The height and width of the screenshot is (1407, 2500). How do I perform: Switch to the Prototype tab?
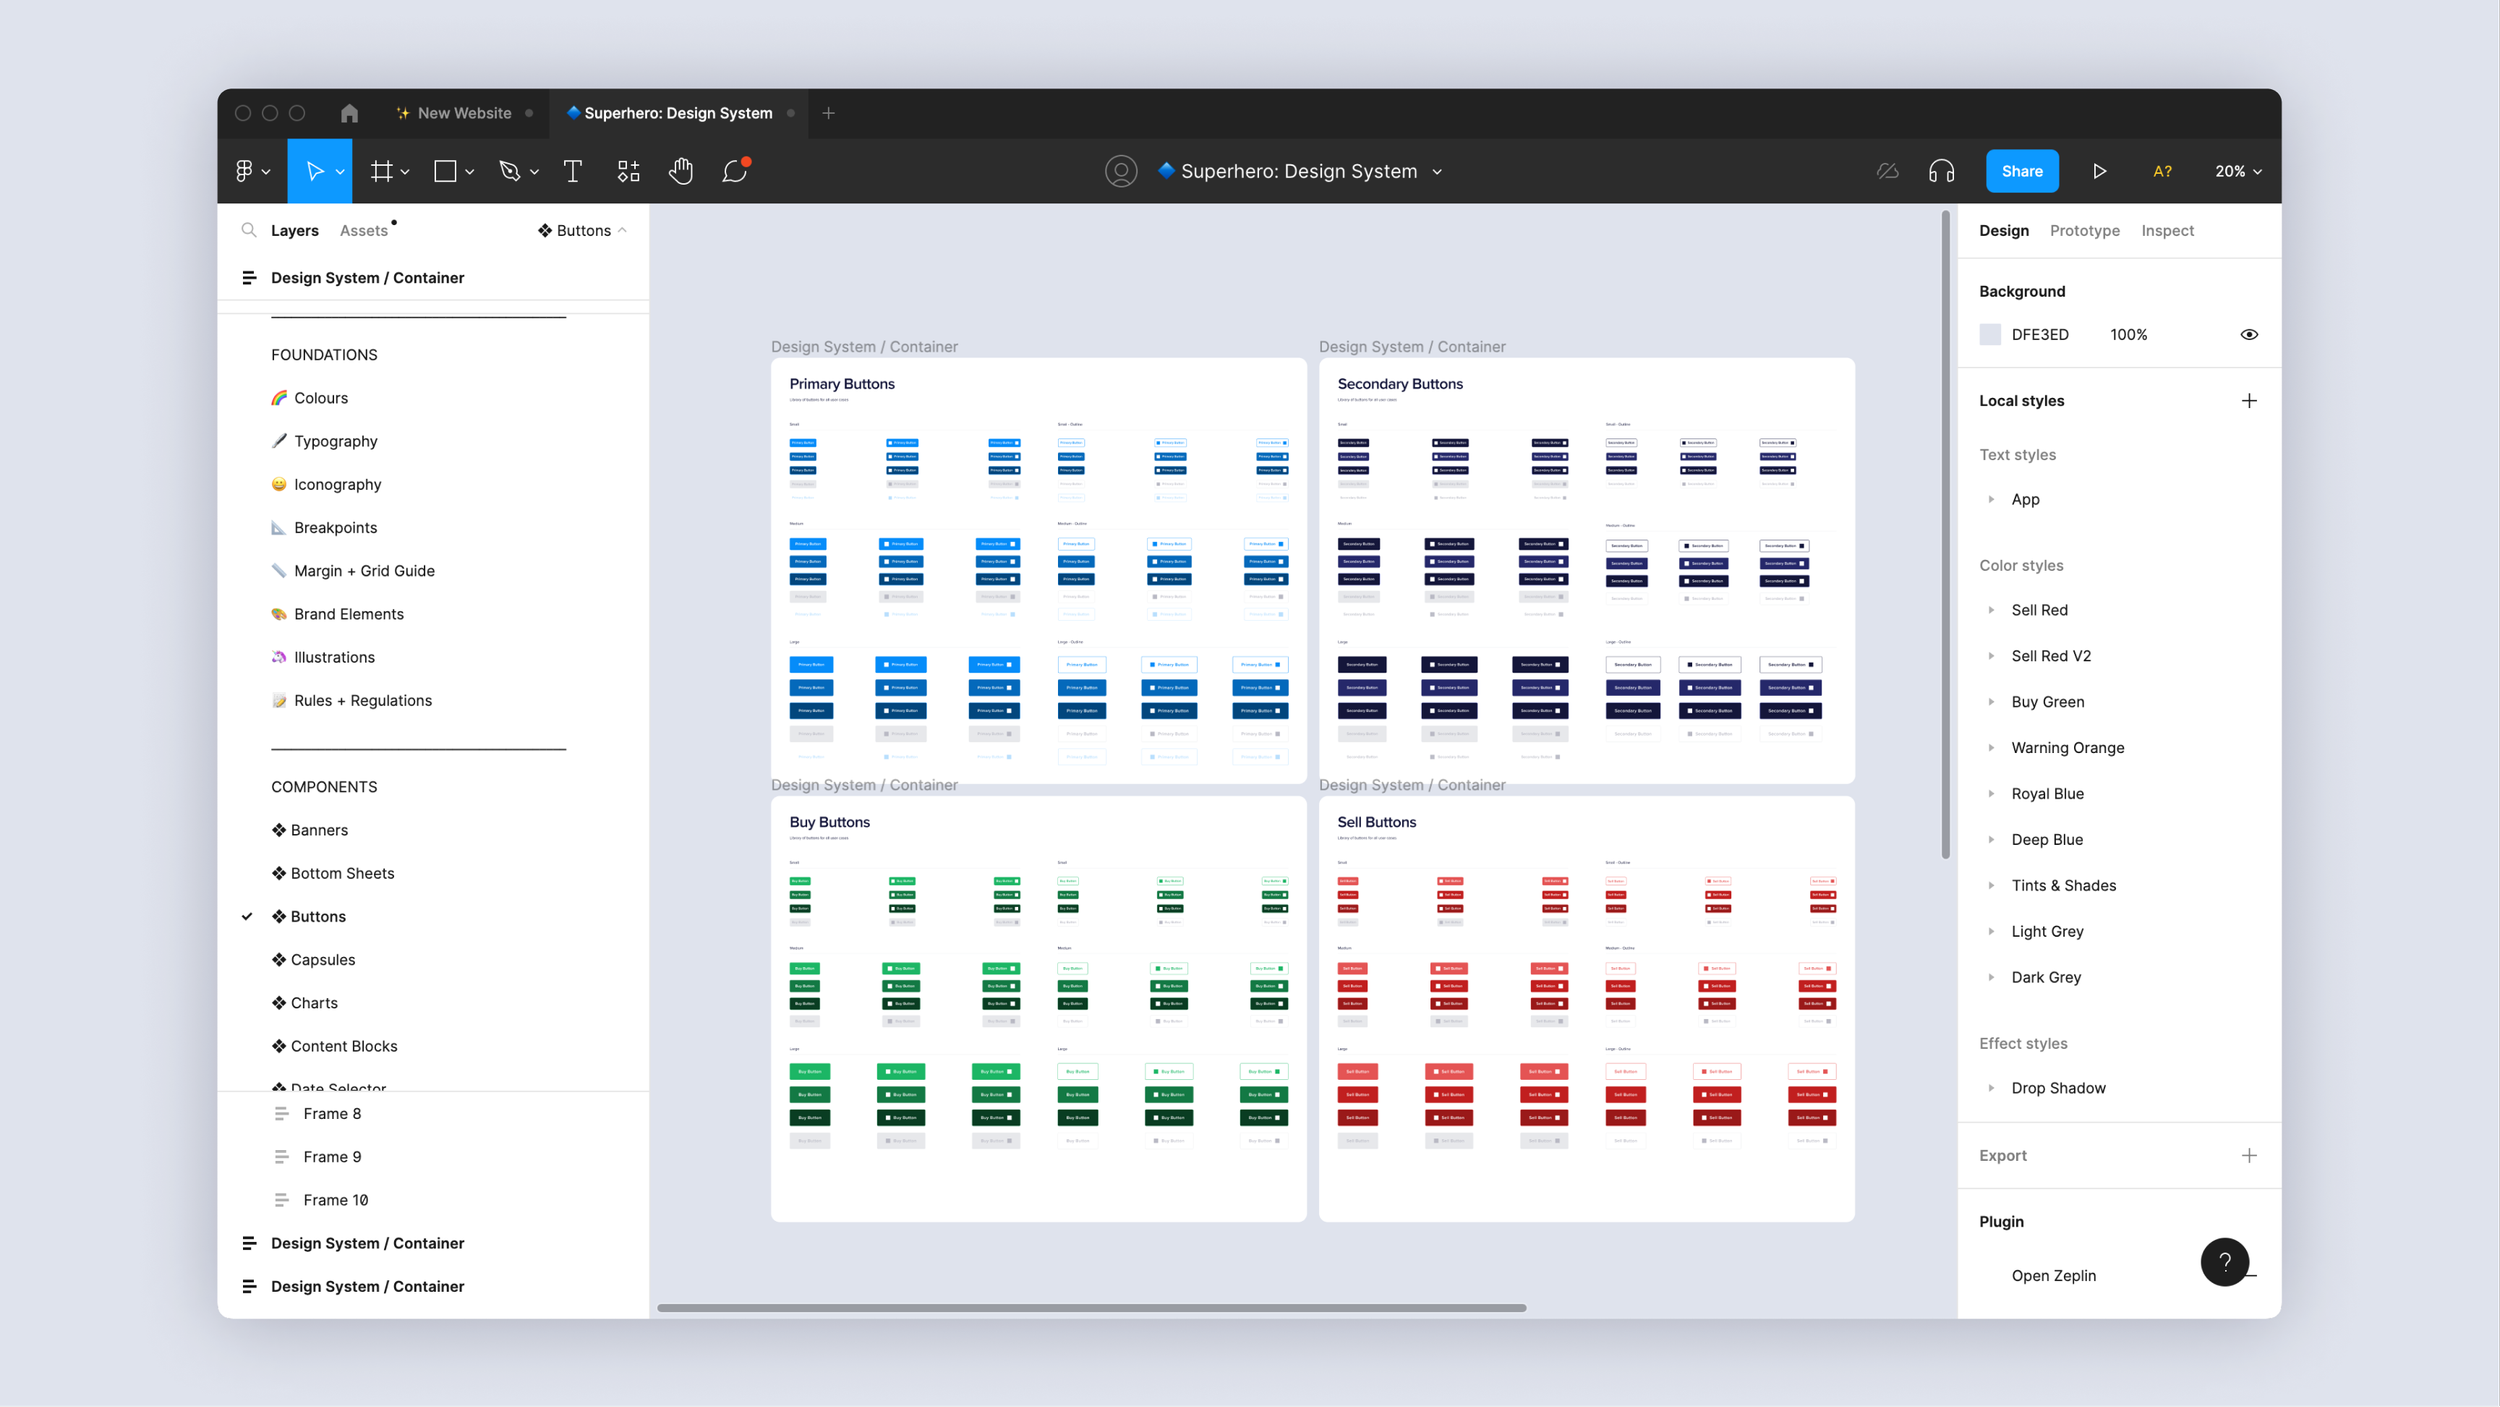[x=2084, y=230]
